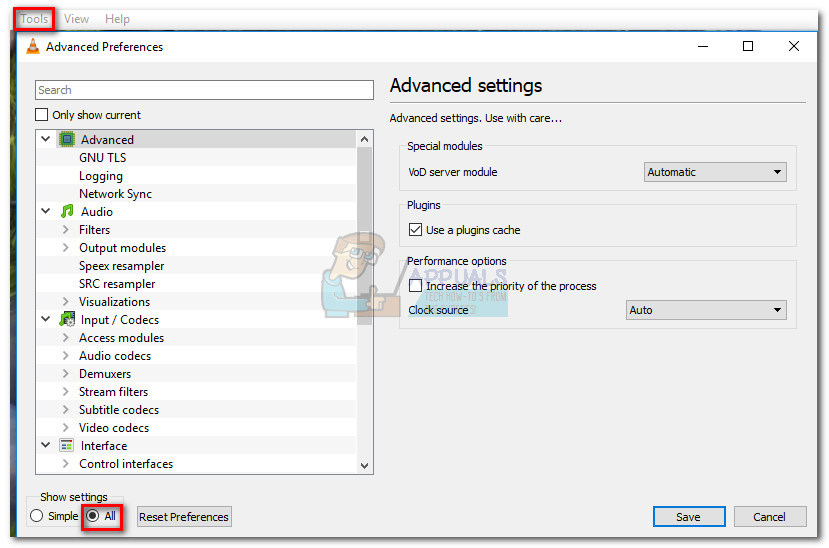Screen dimensions: 829x548
Task: Select Speex resampler in the tree
Action: click(122, 266)
